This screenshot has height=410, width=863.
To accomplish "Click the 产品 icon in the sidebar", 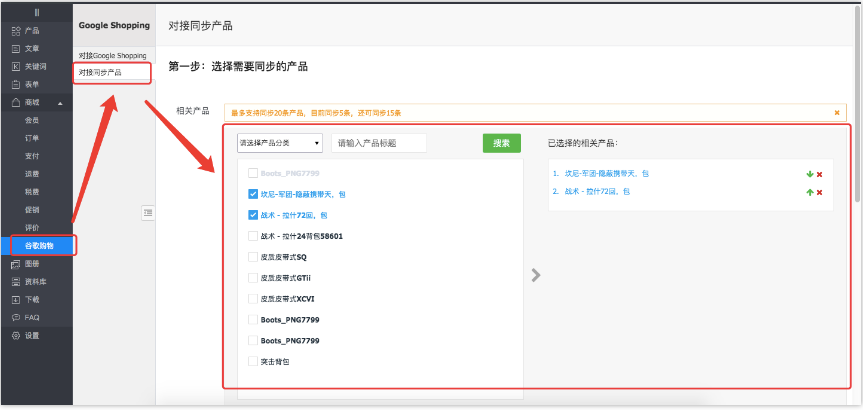I will pyautogui.click(x=15, y=31).
